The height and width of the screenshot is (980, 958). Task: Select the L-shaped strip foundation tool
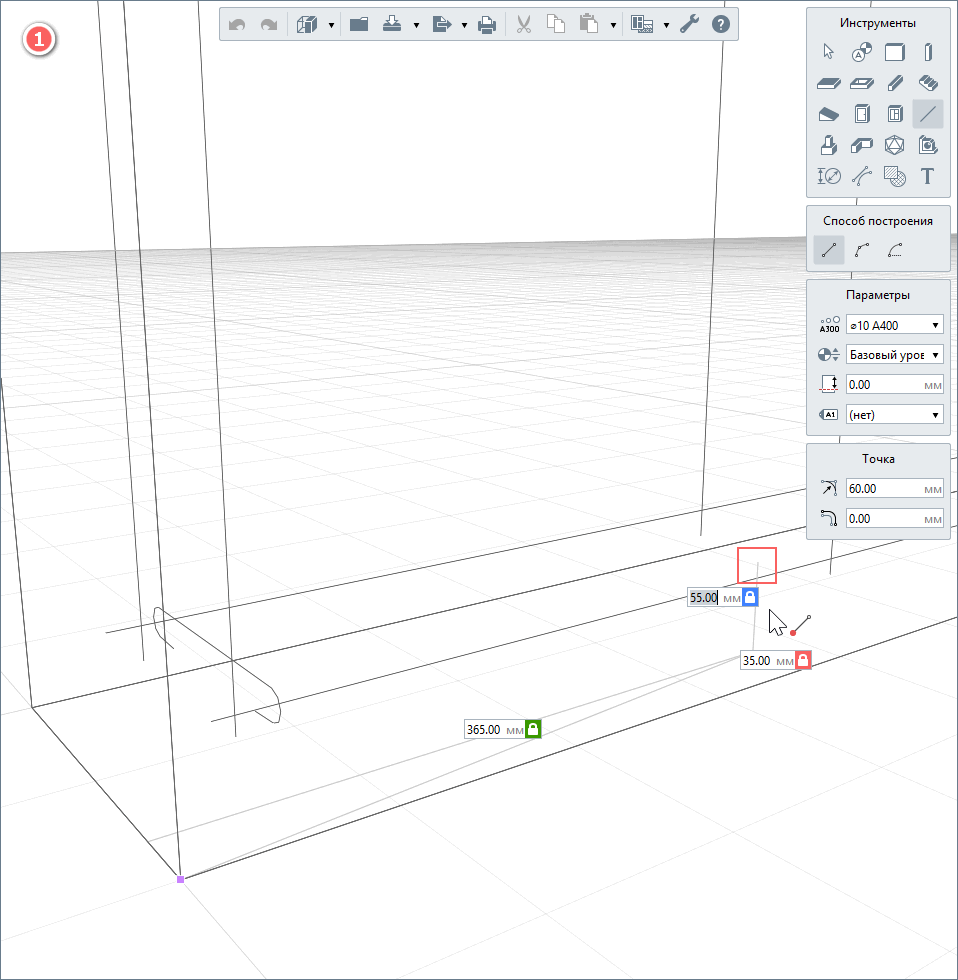point(862,146)
